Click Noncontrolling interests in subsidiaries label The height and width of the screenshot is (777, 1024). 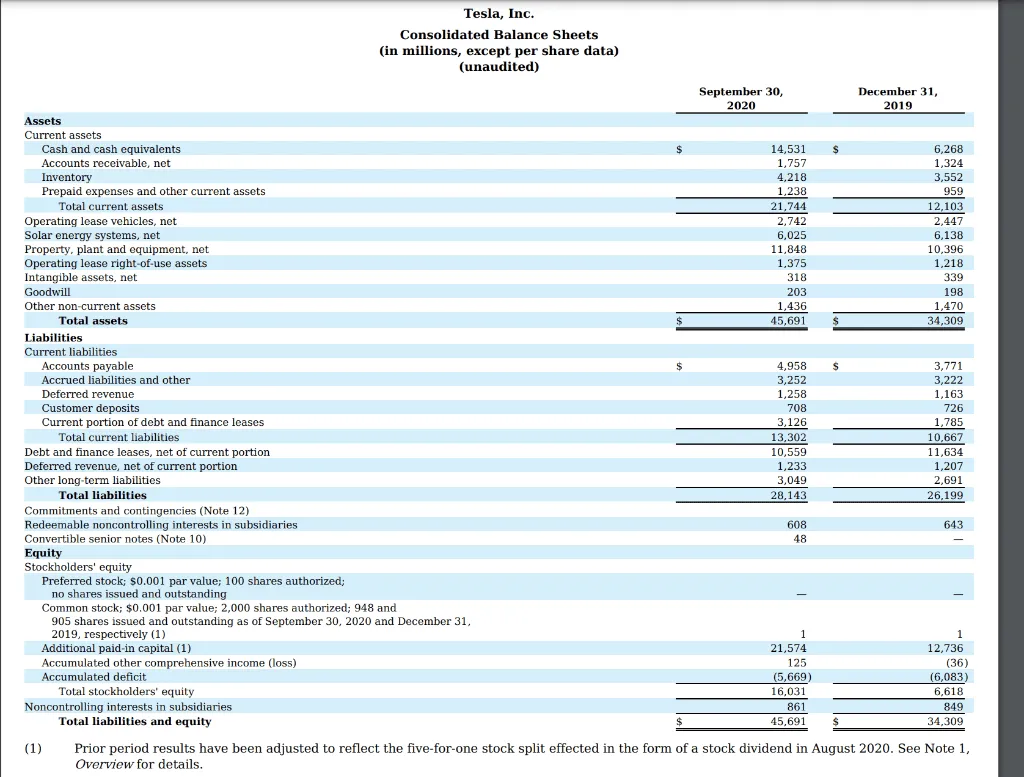point(128,707)
